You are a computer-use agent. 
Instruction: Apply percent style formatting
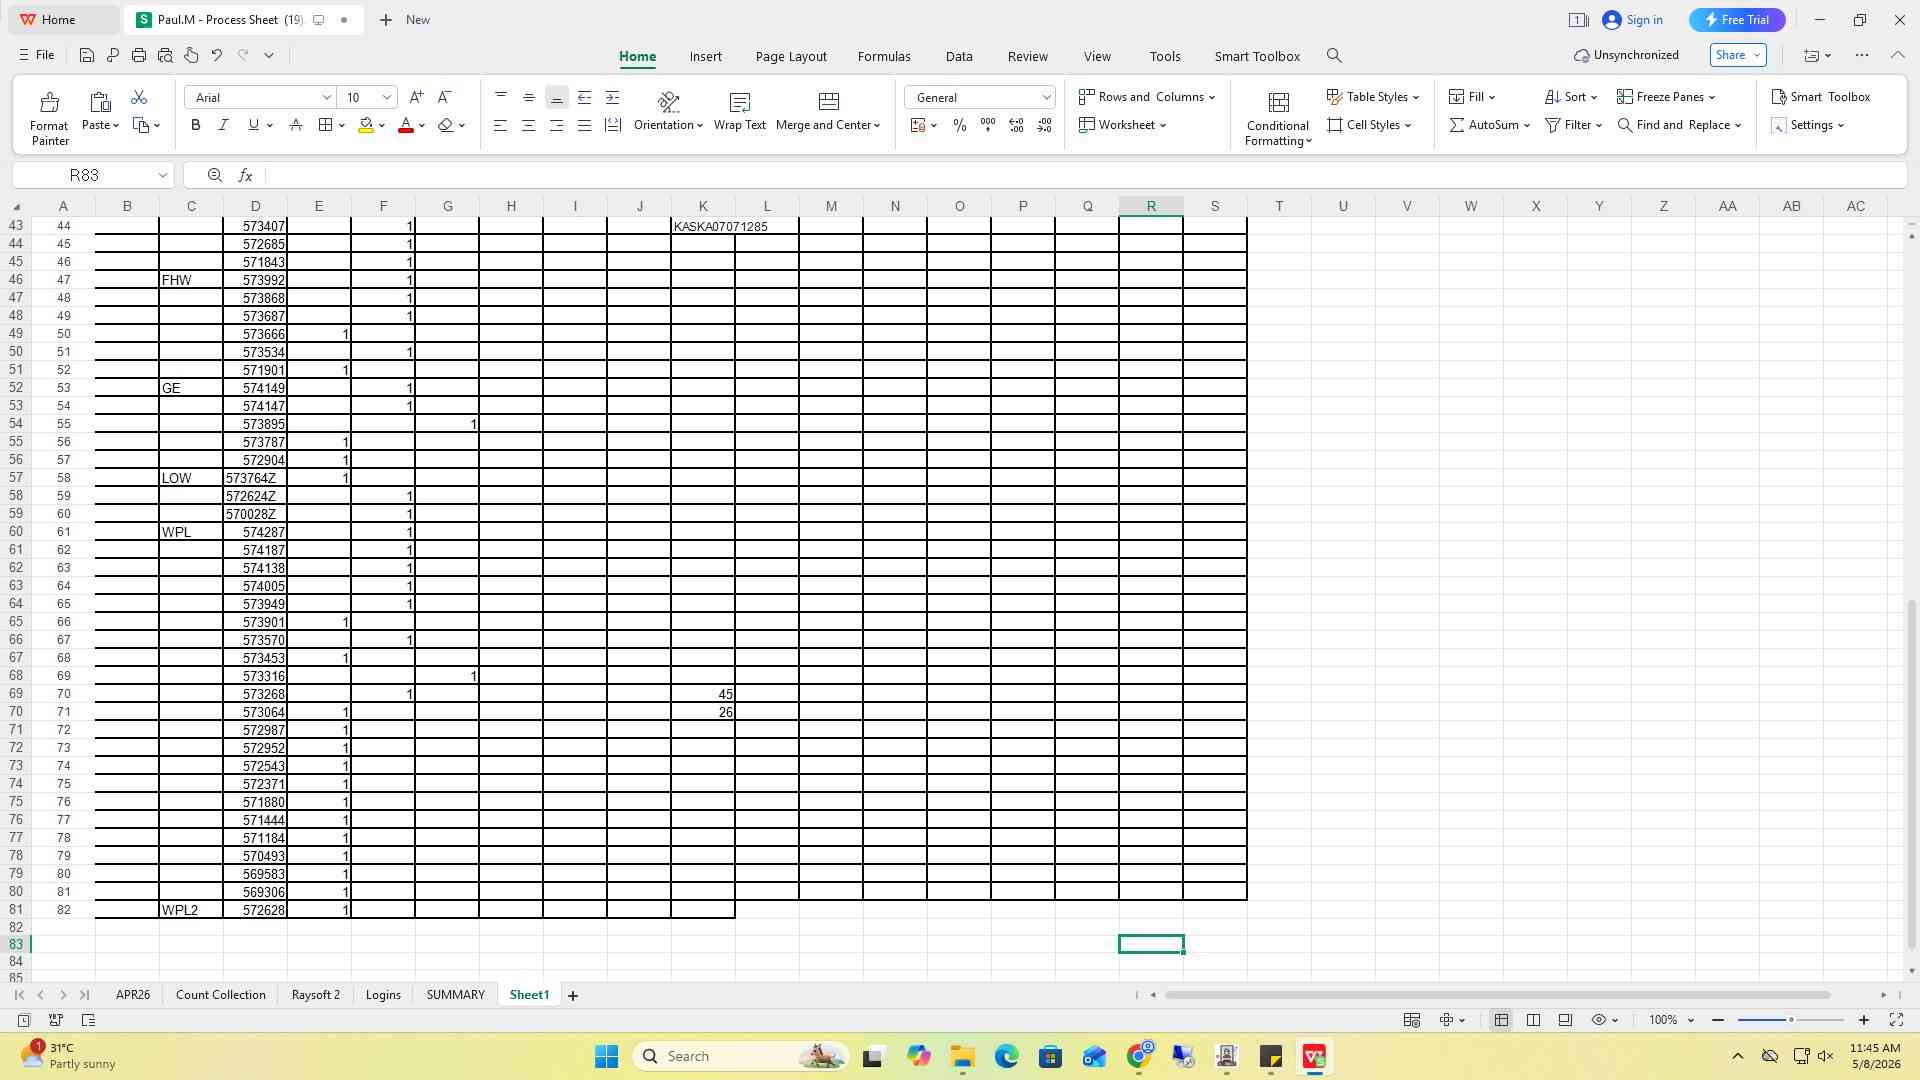point(959,125)
